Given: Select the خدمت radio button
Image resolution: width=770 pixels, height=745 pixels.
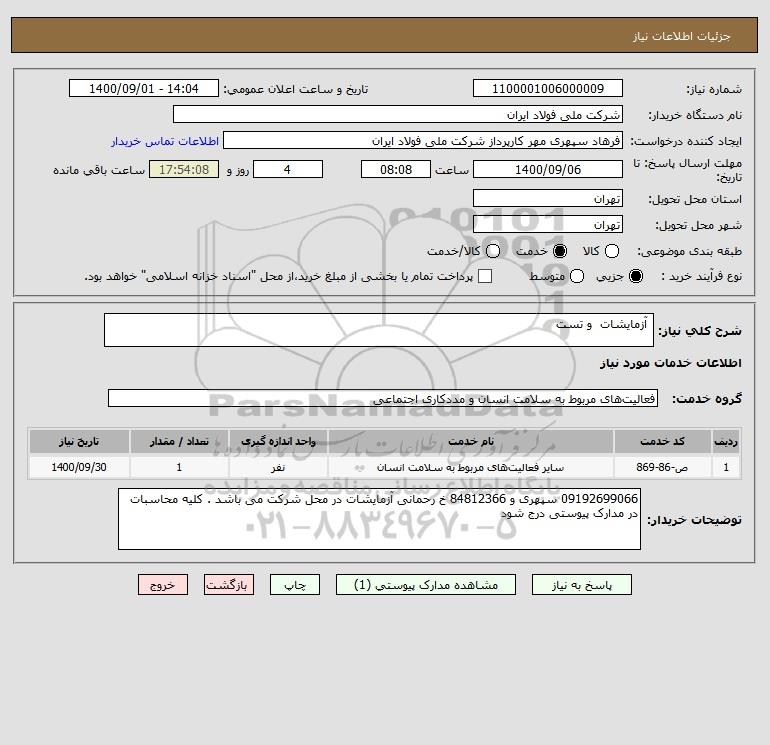Looking at the screenshot, I should (x=559, y=251).
